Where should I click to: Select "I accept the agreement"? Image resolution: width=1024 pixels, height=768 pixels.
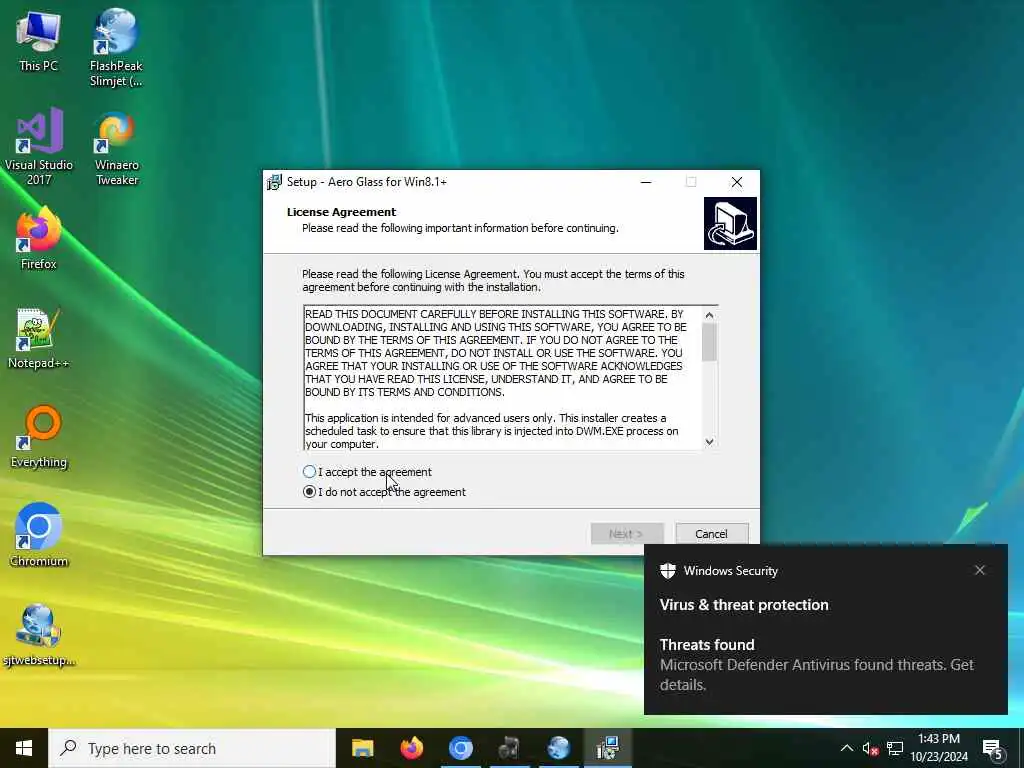(367, 472)
